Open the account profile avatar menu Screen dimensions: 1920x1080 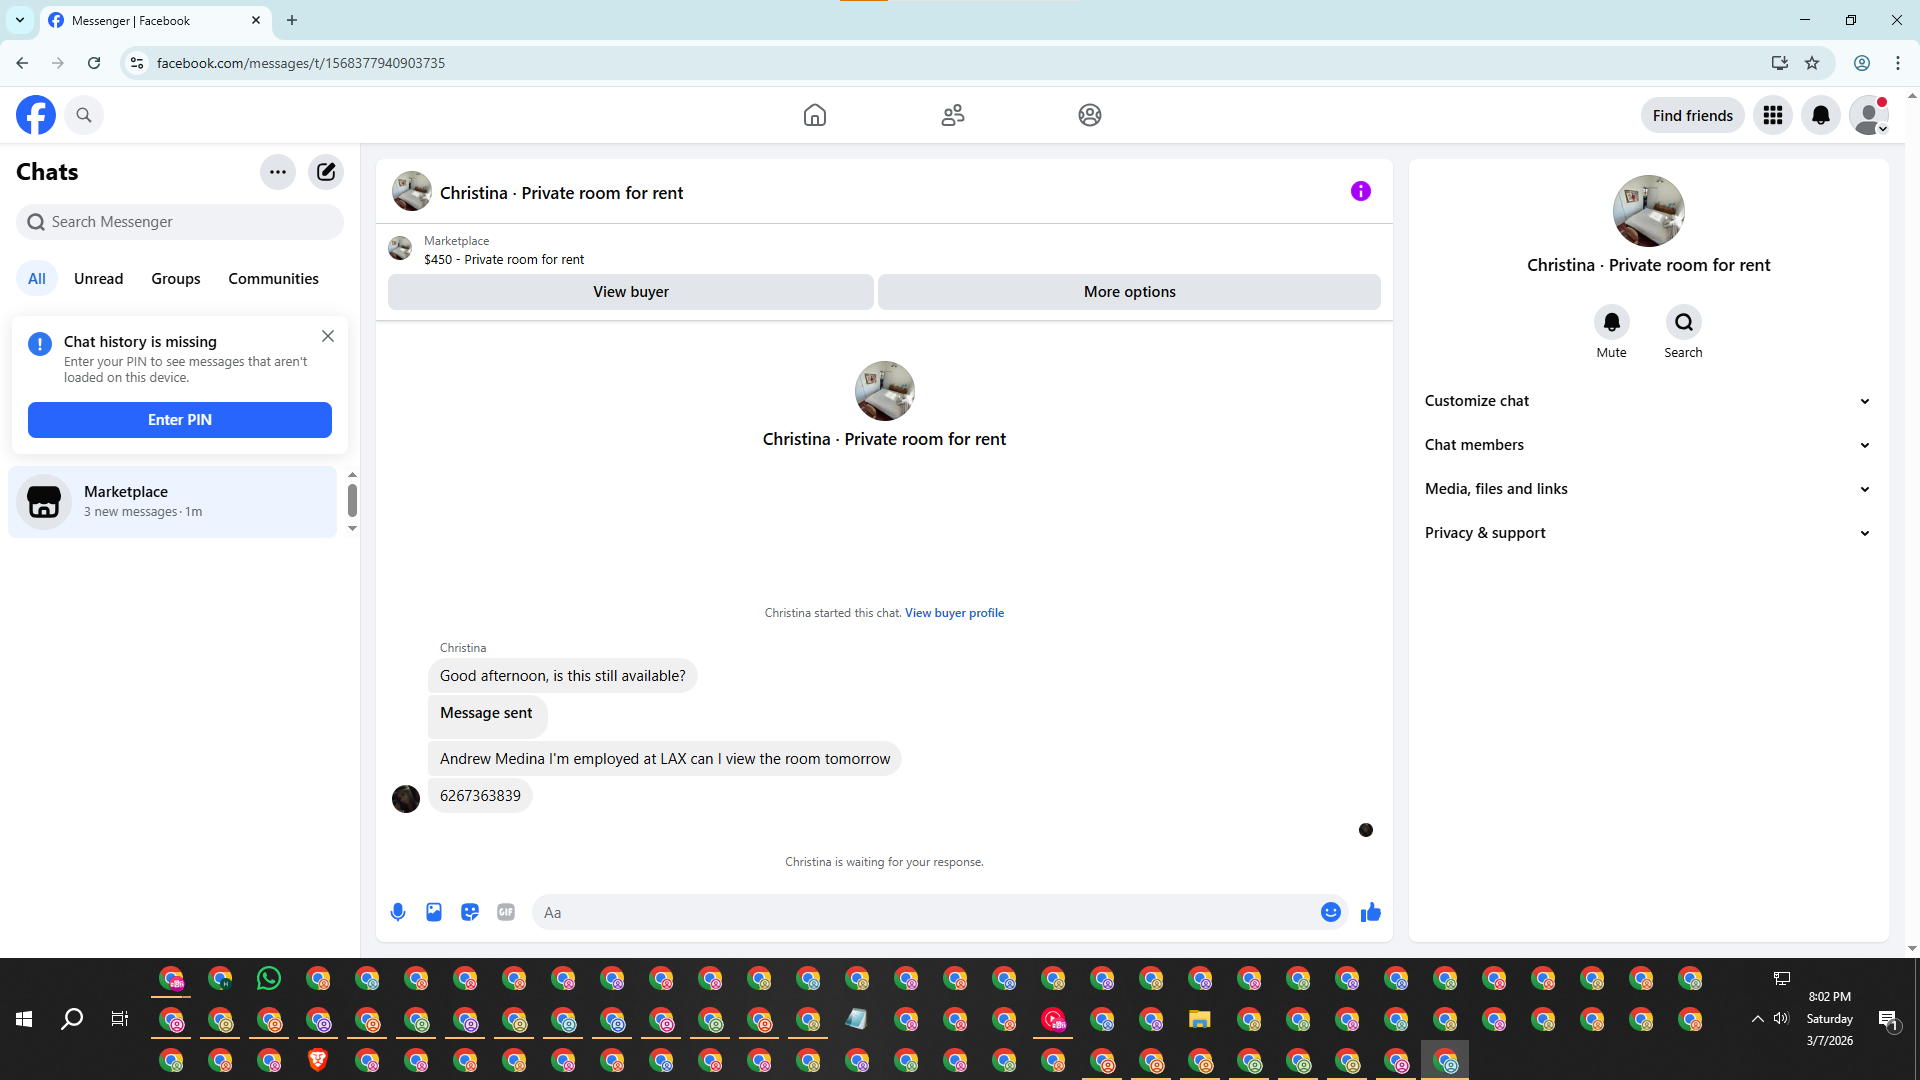click(1869, 115)
